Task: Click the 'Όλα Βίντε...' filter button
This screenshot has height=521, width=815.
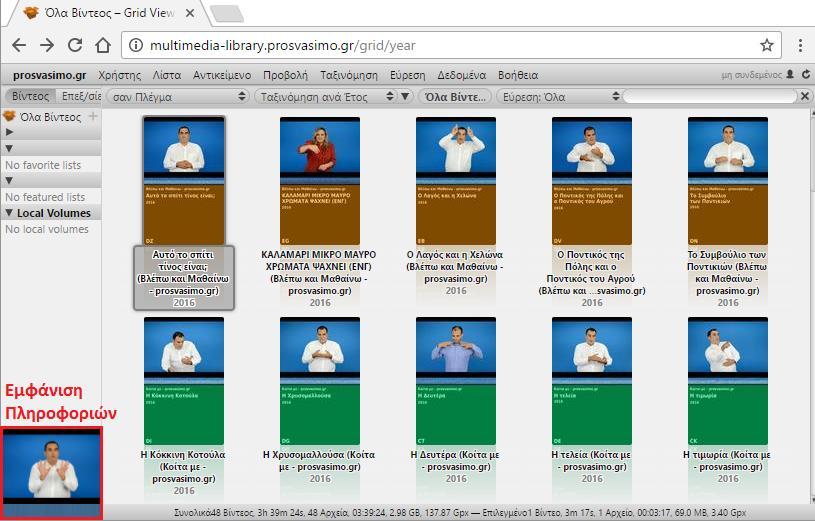Action: click(x=455, y=96)
